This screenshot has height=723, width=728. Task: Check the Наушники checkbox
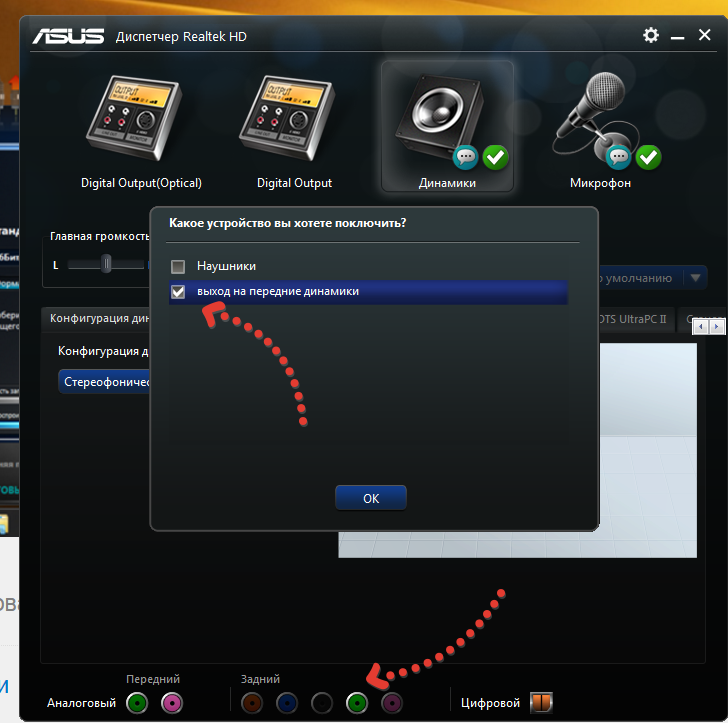click(x=178, y=267)
